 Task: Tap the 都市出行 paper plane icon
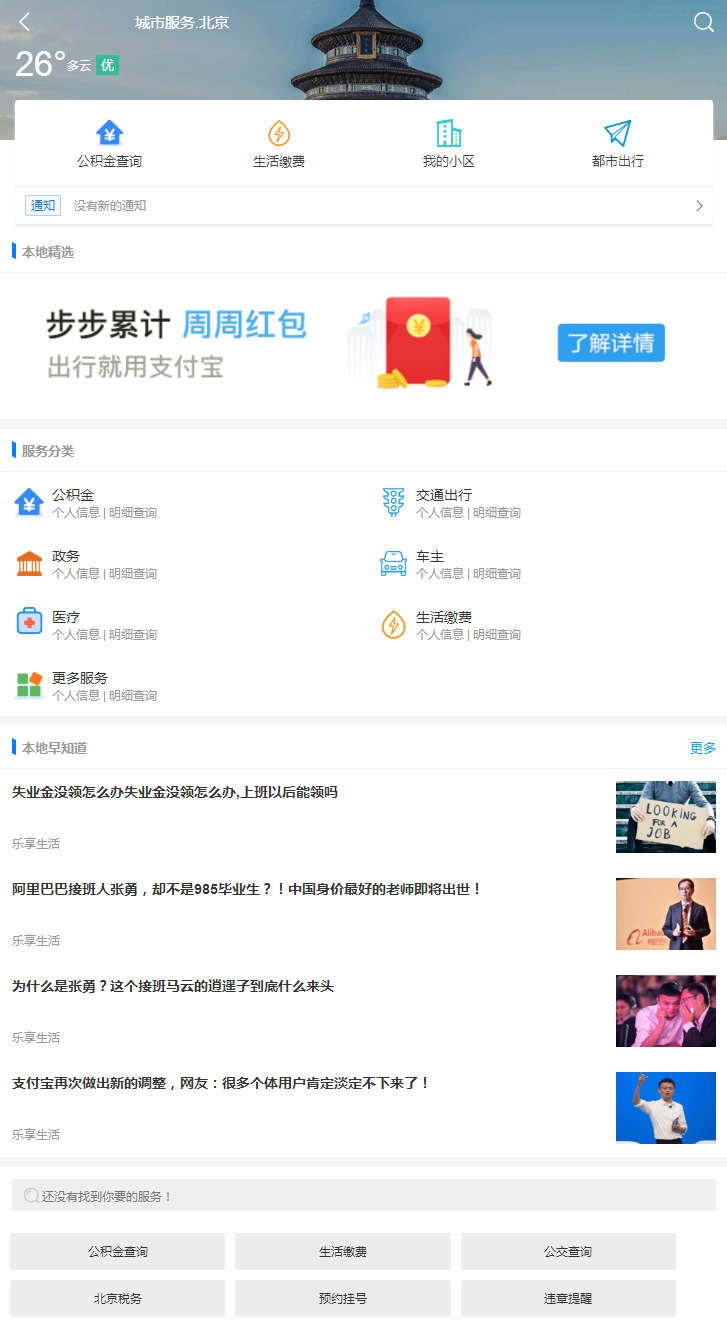tap(617, 133)
